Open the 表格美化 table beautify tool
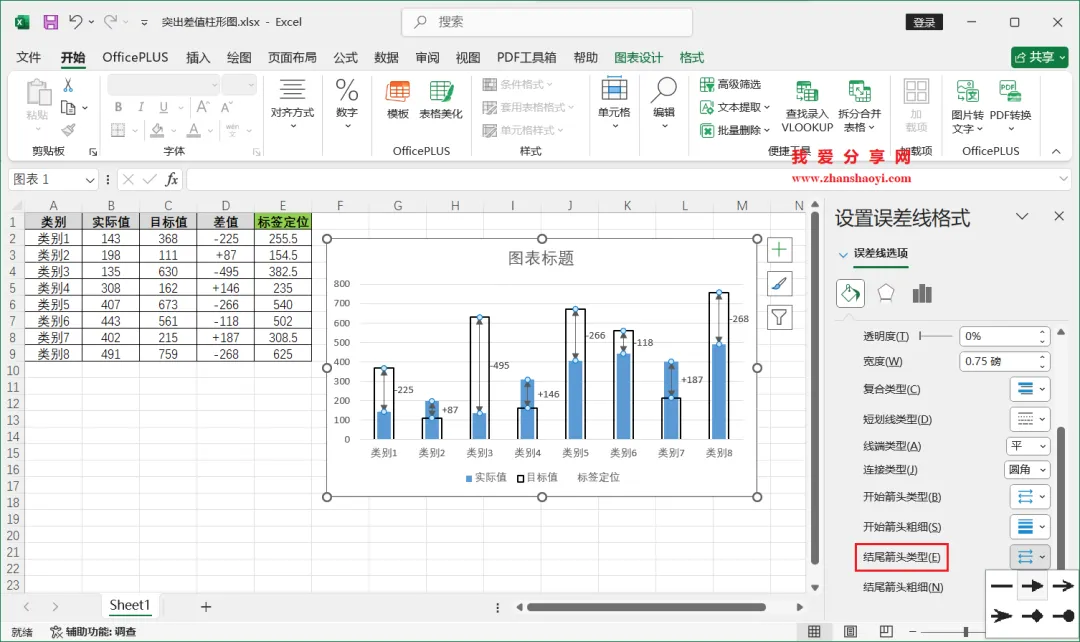1080x642 pixels. click(x=441, y=100)
